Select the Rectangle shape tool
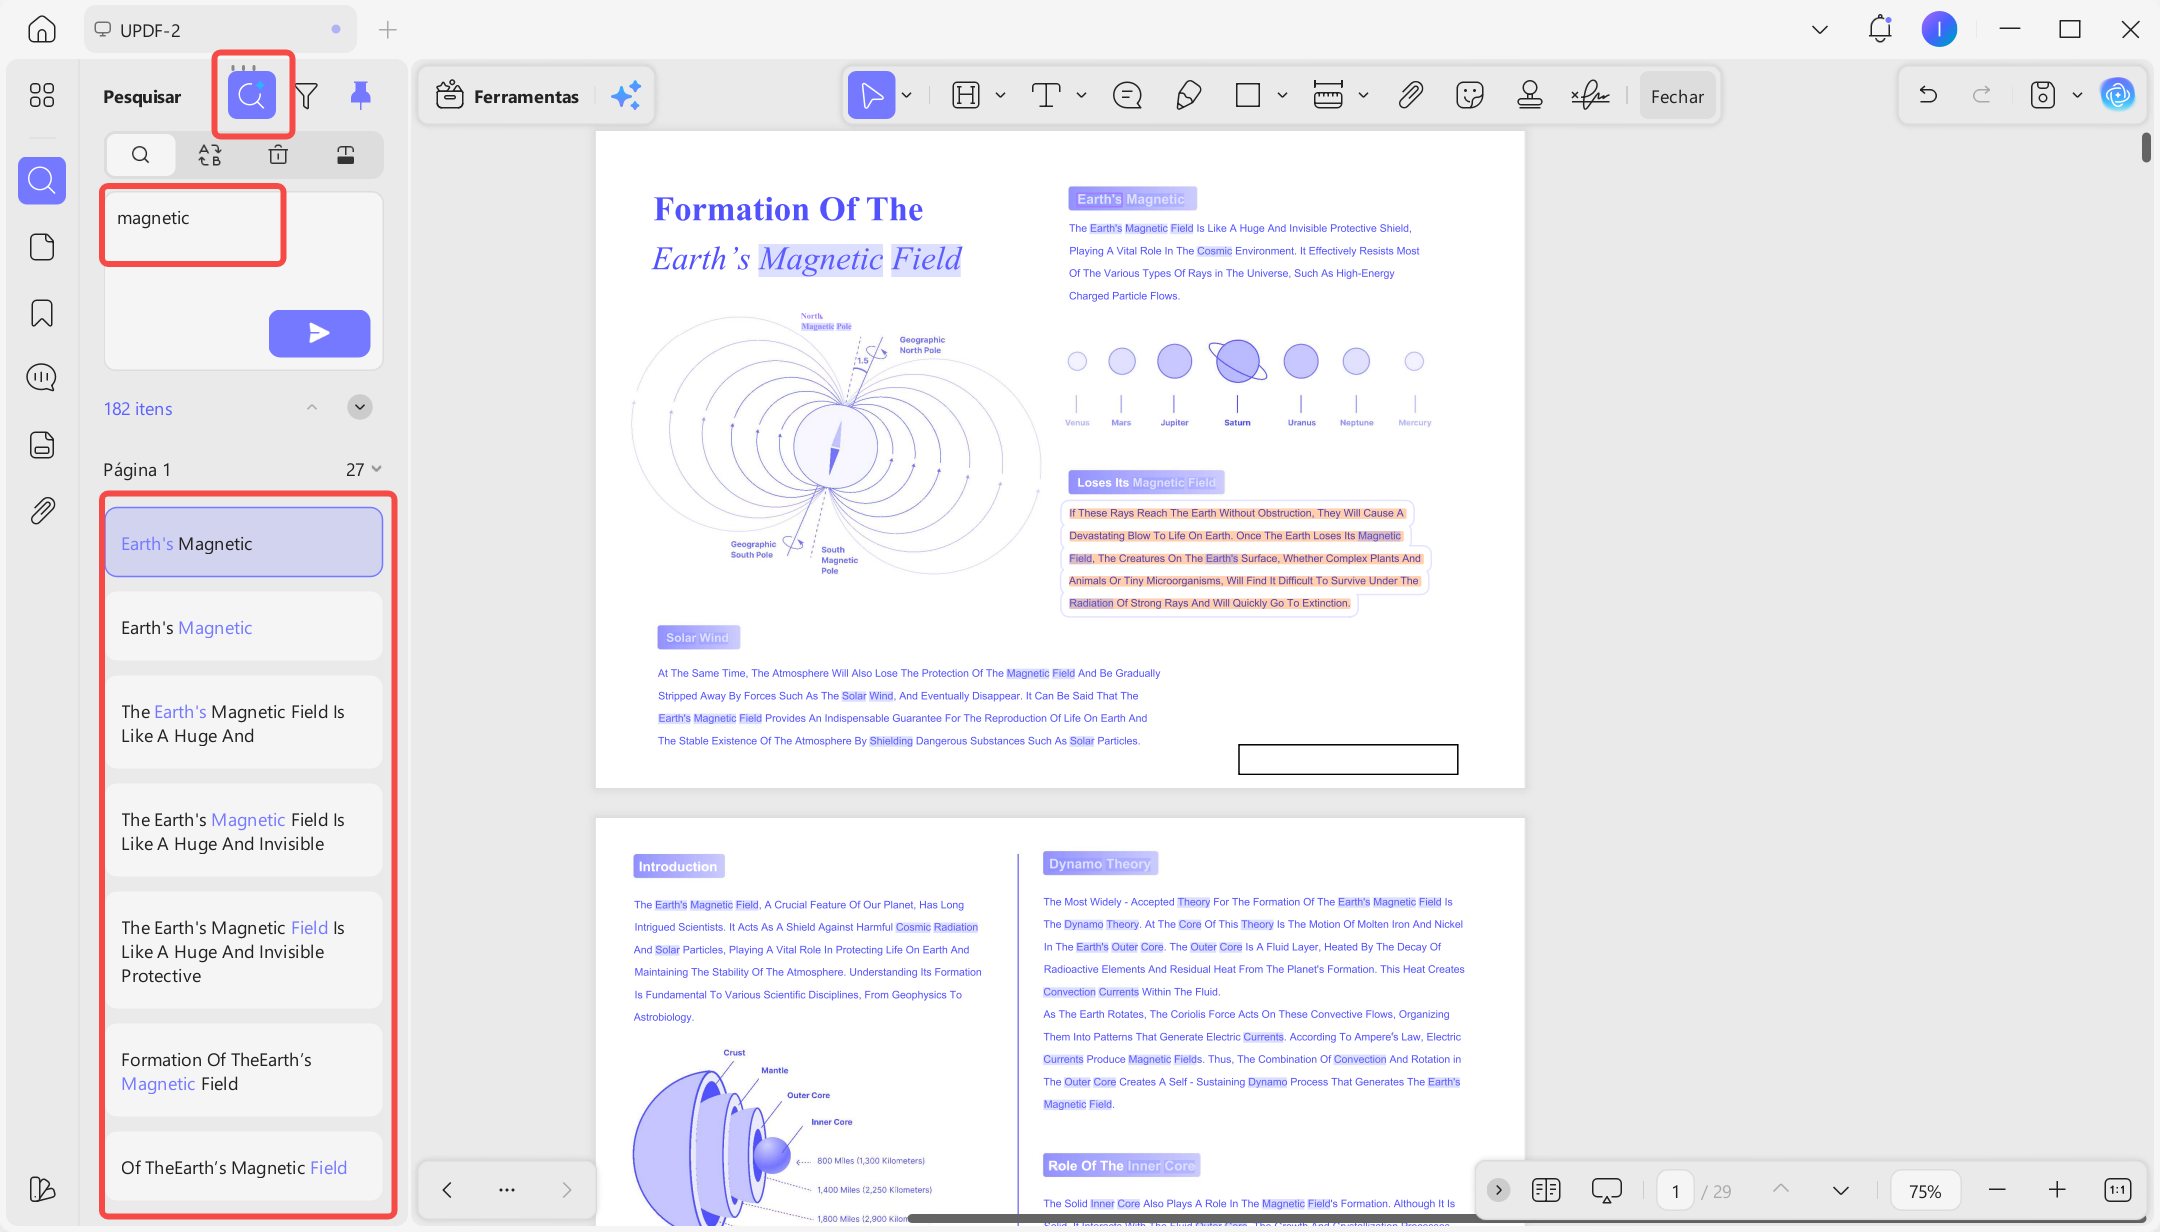Viewport: 2160px width, 1232px height. coord(1248,96)
